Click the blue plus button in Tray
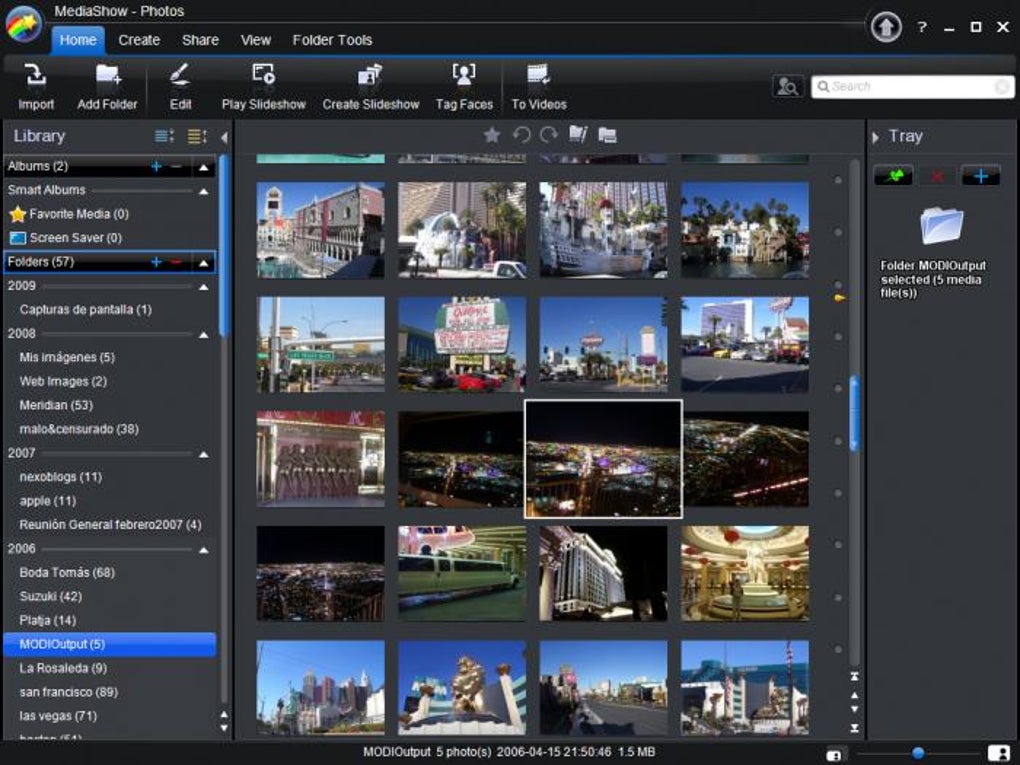Screen dimensions: 1020x765 [980, 177]
